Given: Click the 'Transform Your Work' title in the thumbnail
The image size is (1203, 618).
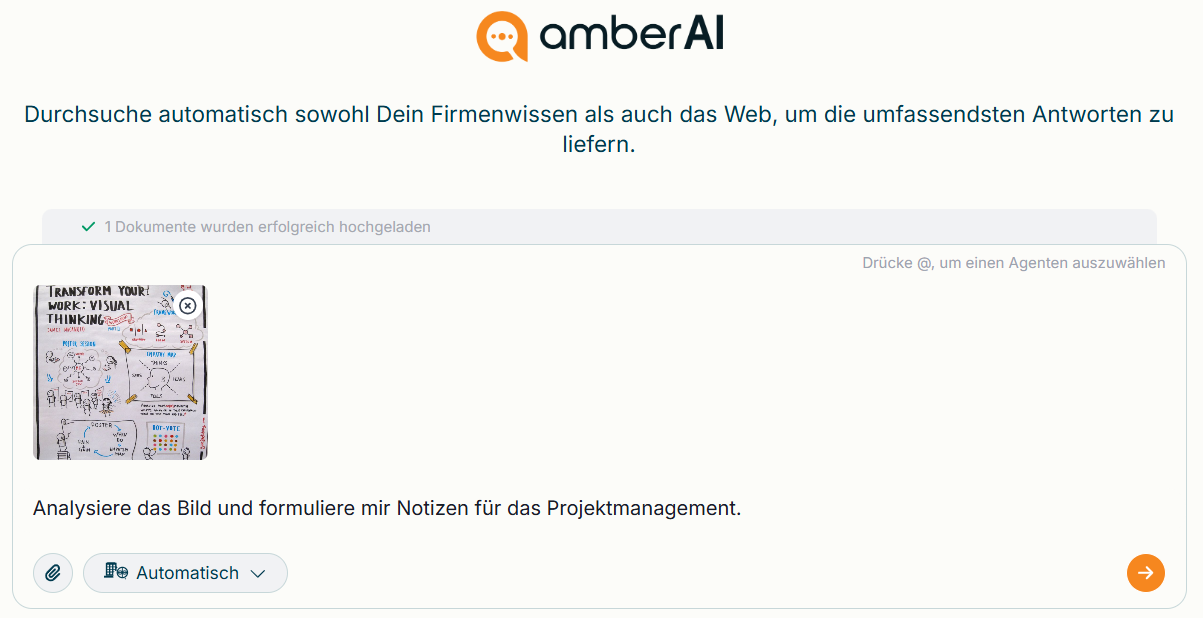Looking at the screenshot, I should pos(95,305).
